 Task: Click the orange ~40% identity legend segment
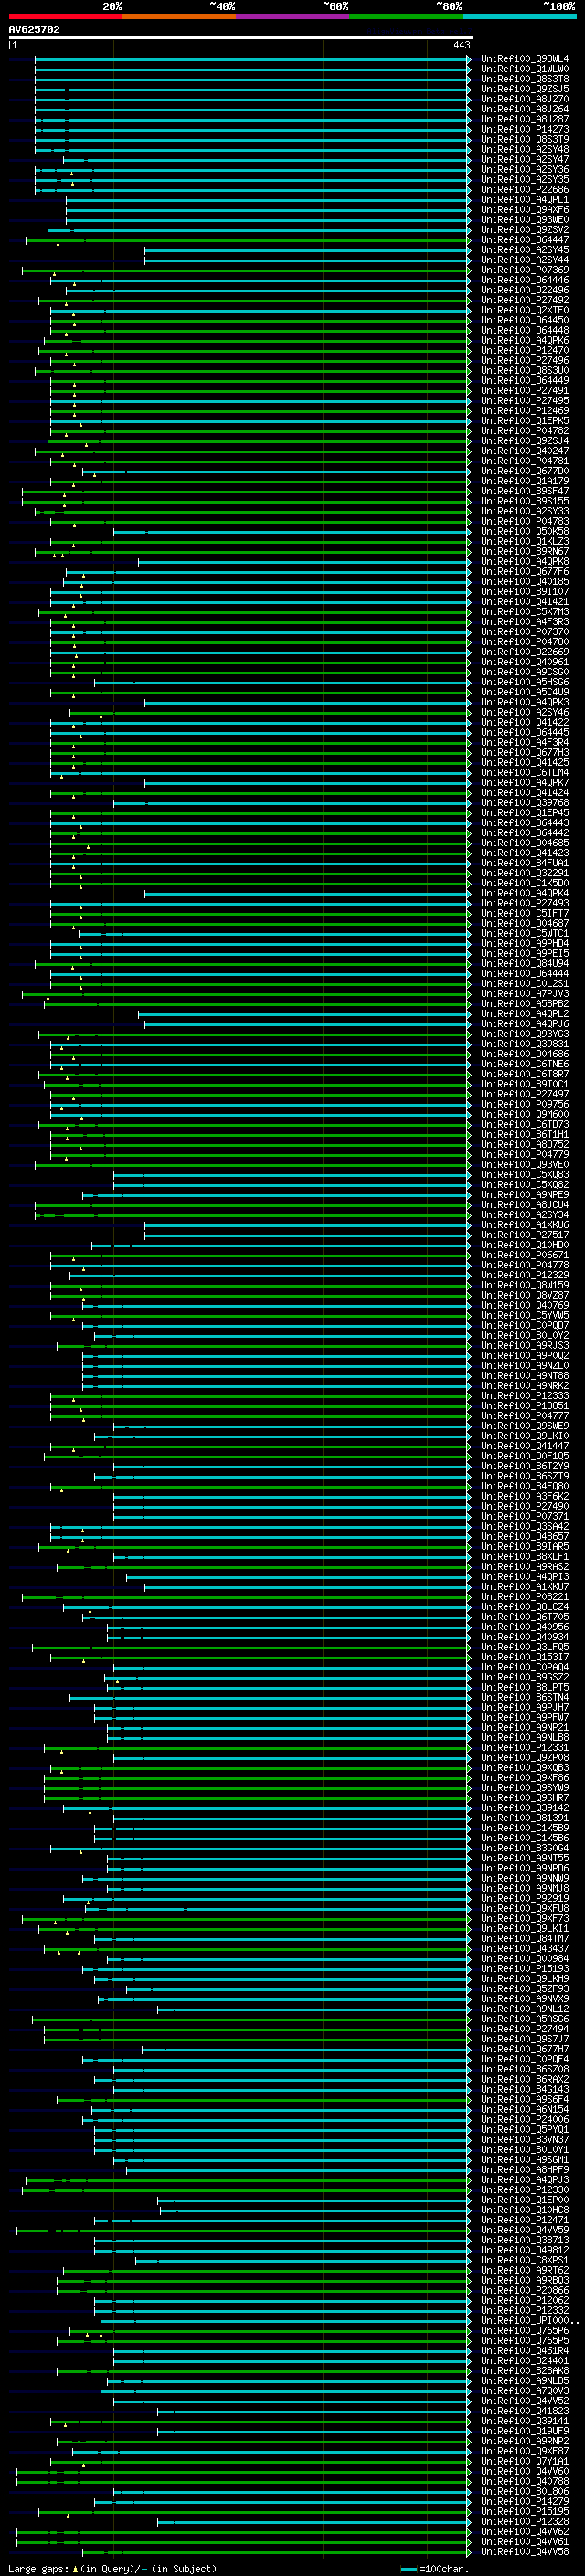(x=179, y=16)
